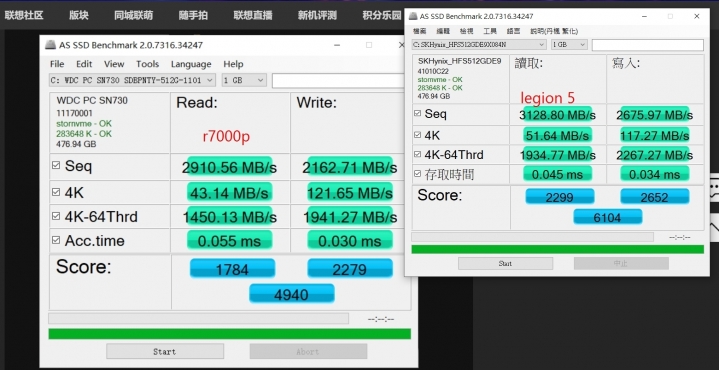Click the read score 1784
Screen dimensions: 720x370
click(232, 269)
